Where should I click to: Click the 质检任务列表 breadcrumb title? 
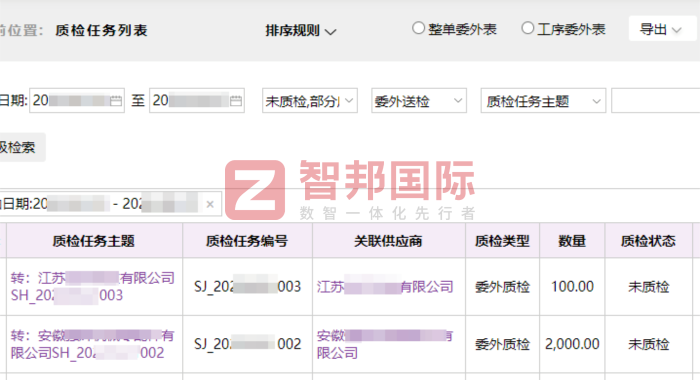click(101, 30)
